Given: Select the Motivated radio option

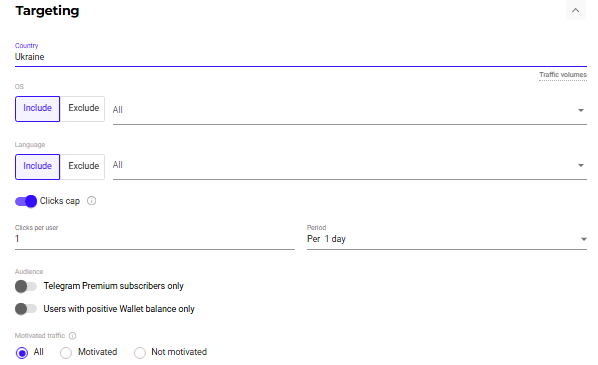Looking at the screenshot, I should [66, 353].
